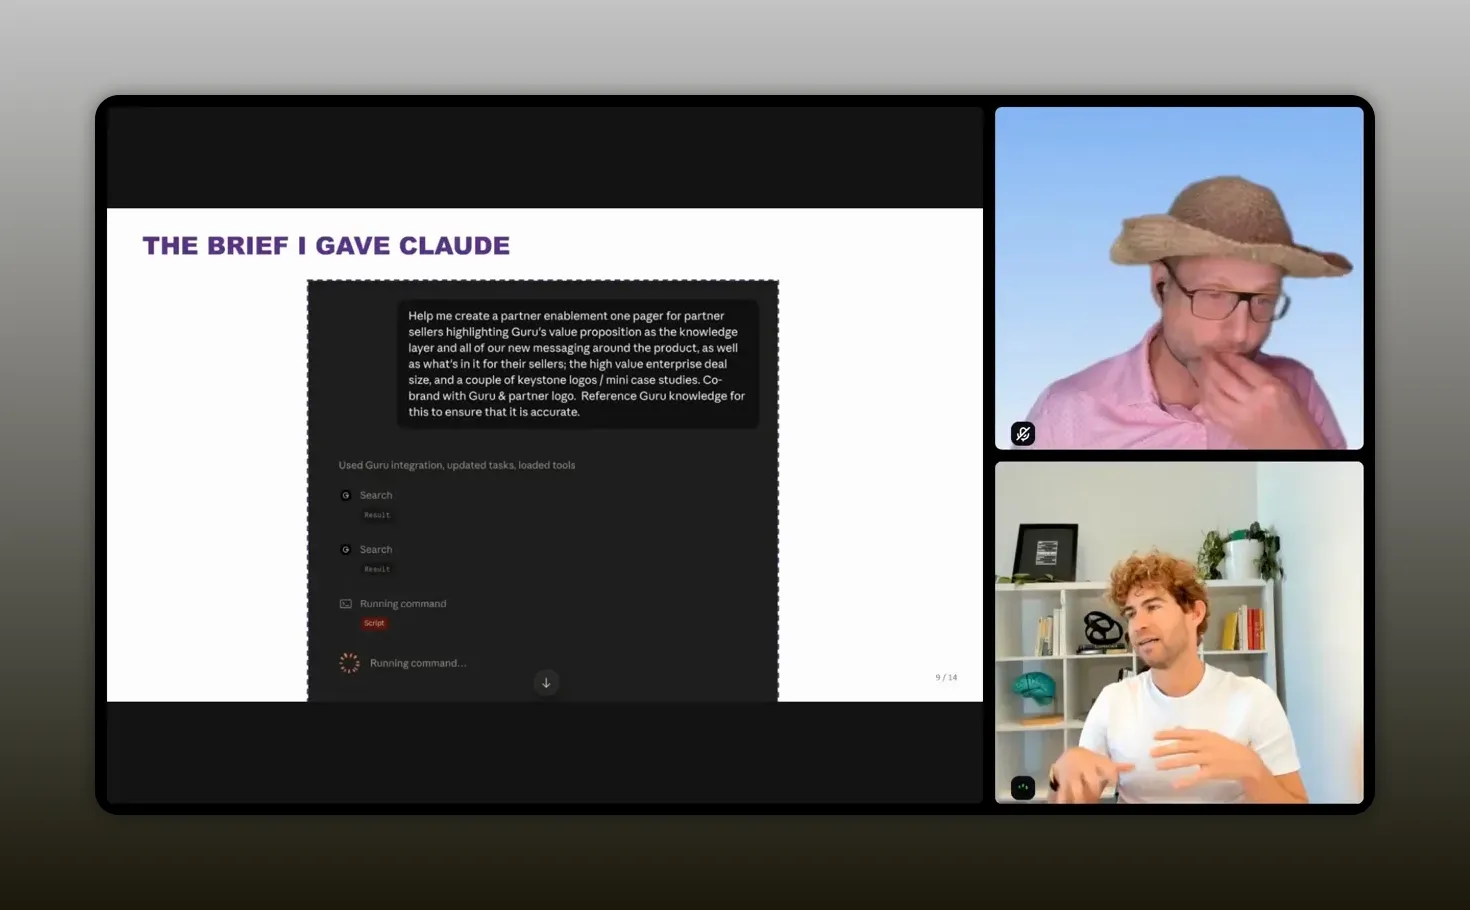The height and width of the screenshot is (910, 1470).
Task: Click the first Search step label
Action: (376, 495)
